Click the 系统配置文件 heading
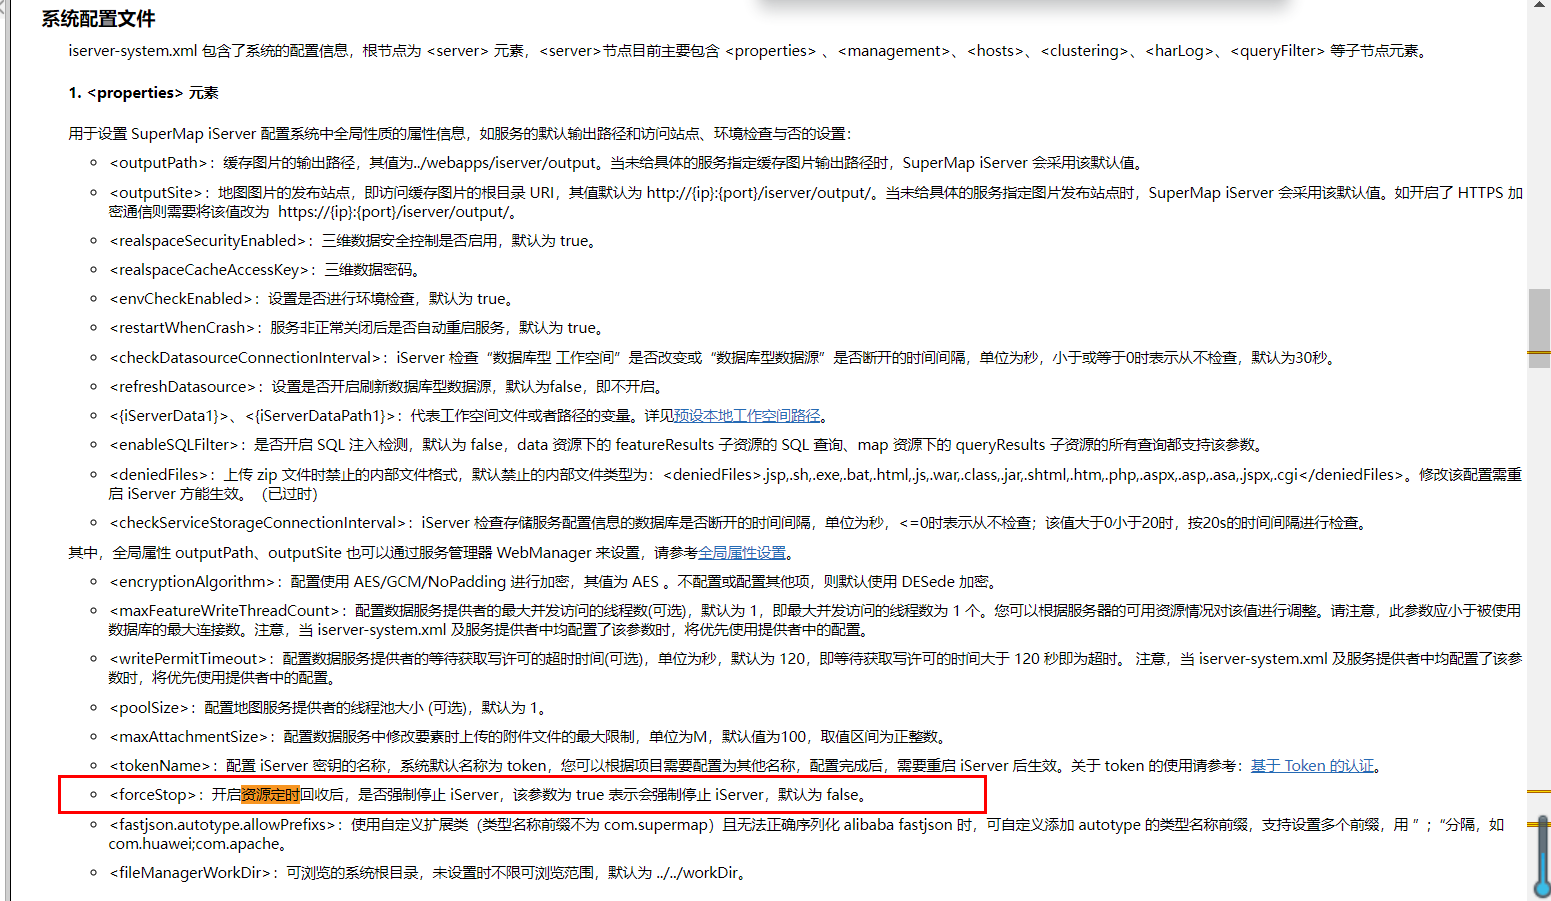Viewport: 1551px width, 901px height. (x=98, y=19)
